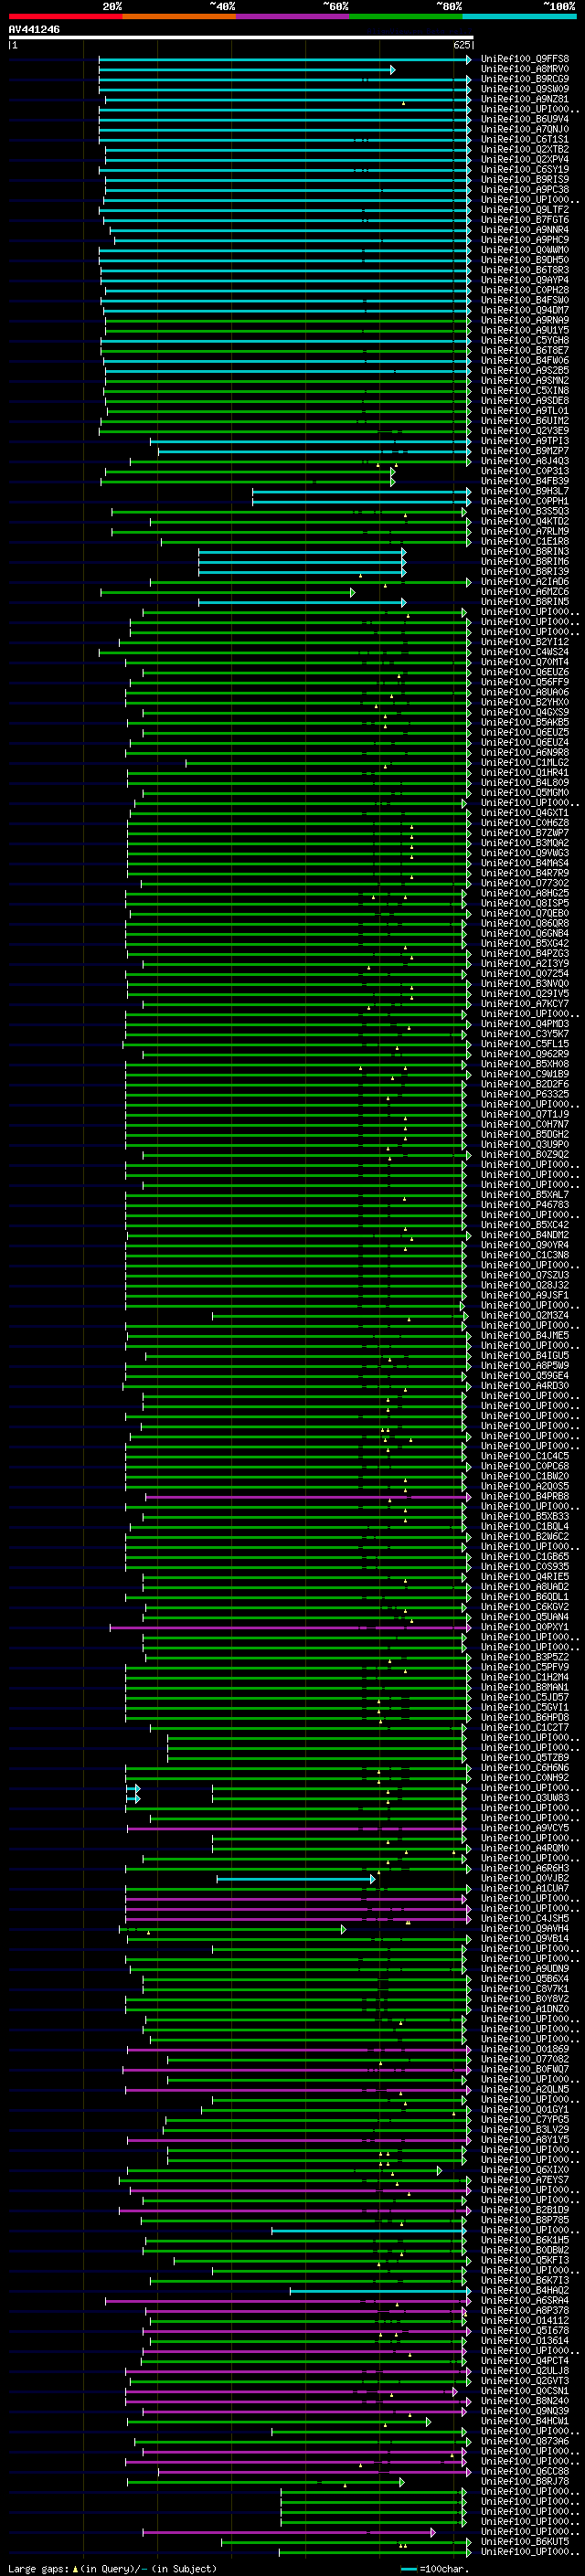The width and height of the screenshot is (585, 2576).
Task: Select the UniRef100_B6U9V4 label
Action: click(525, 119)
